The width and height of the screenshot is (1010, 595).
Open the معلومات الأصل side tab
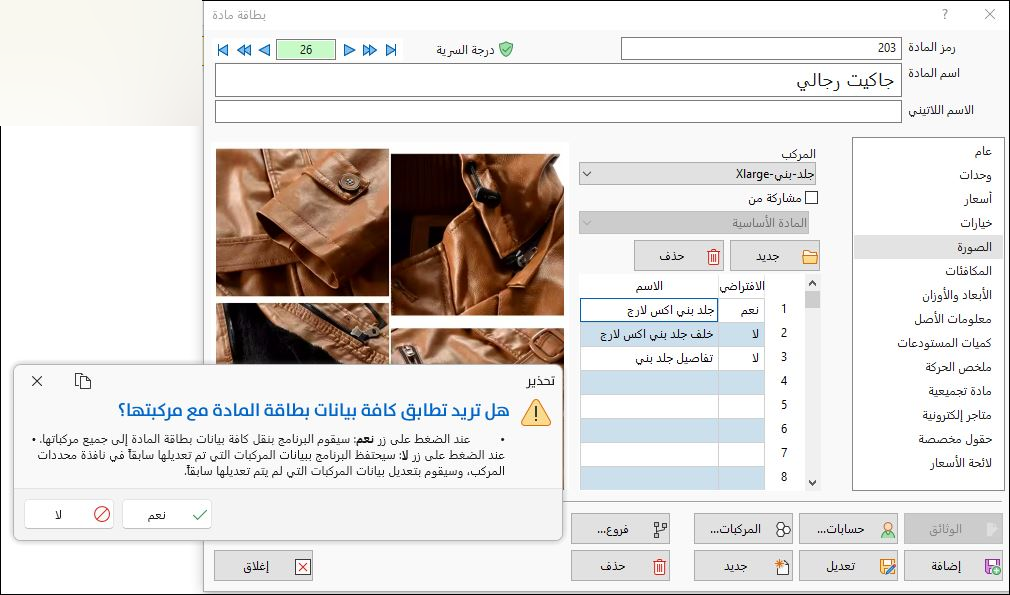click(x=928, y=319)
